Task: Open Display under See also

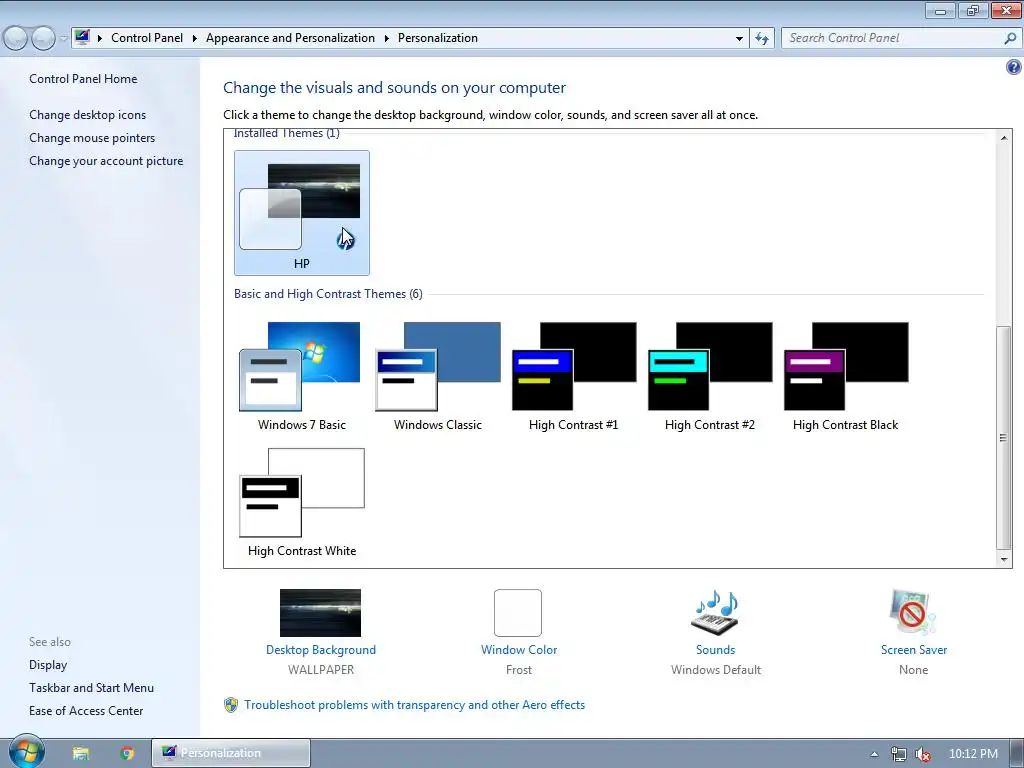Action: point(48,665)
